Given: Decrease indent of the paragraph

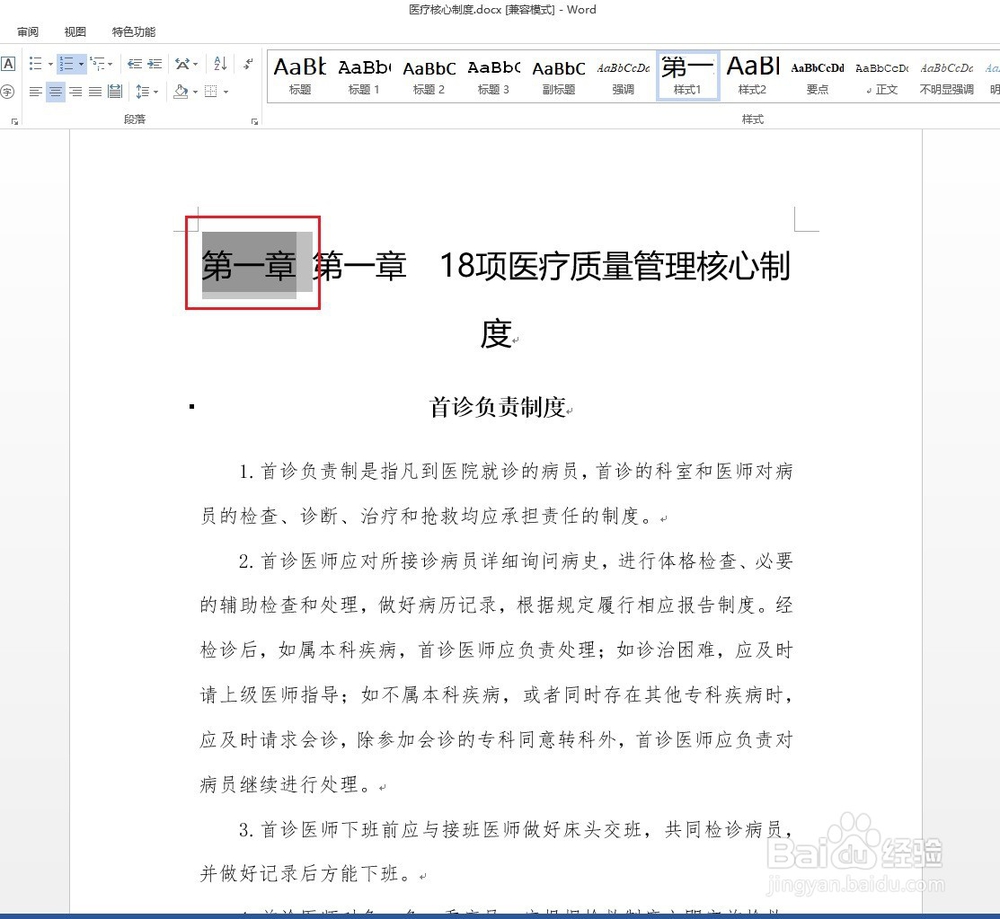Looking at the screenshot, I should pyautogui.click(x=135, y=64).
